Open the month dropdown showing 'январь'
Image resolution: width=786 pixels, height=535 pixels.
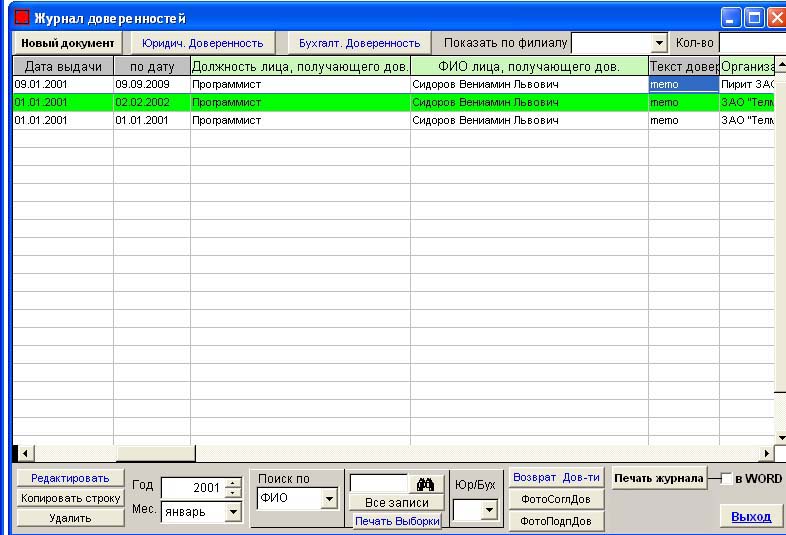point(233,511)
